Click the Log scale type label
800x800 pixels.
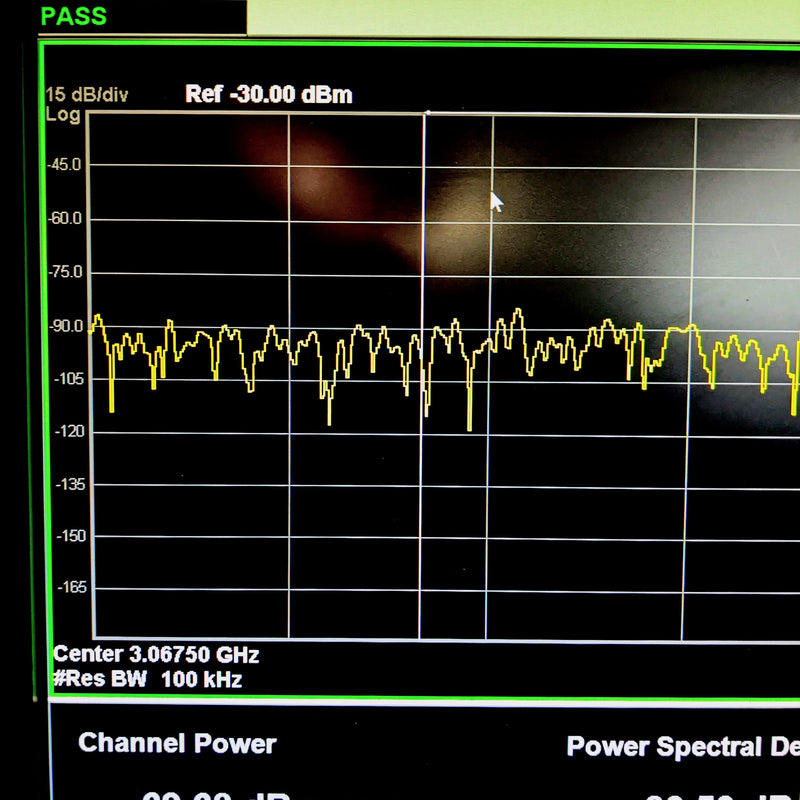click(x=63, y=115)
